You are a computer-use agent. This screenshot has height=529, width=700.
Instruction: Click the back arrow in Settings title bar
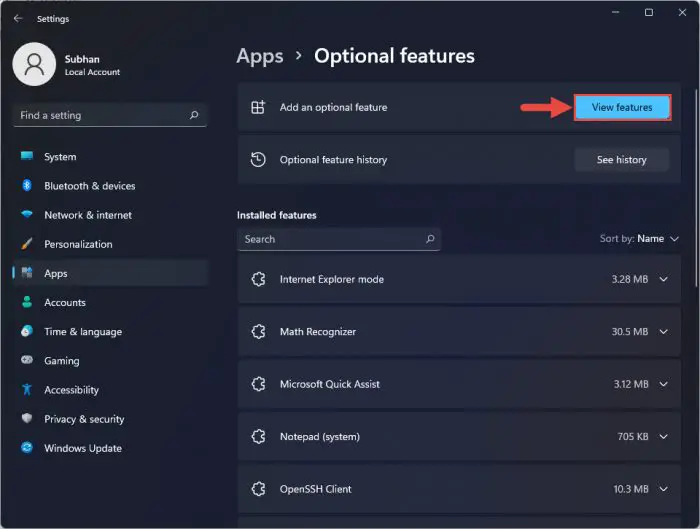(x=18, y=18)
